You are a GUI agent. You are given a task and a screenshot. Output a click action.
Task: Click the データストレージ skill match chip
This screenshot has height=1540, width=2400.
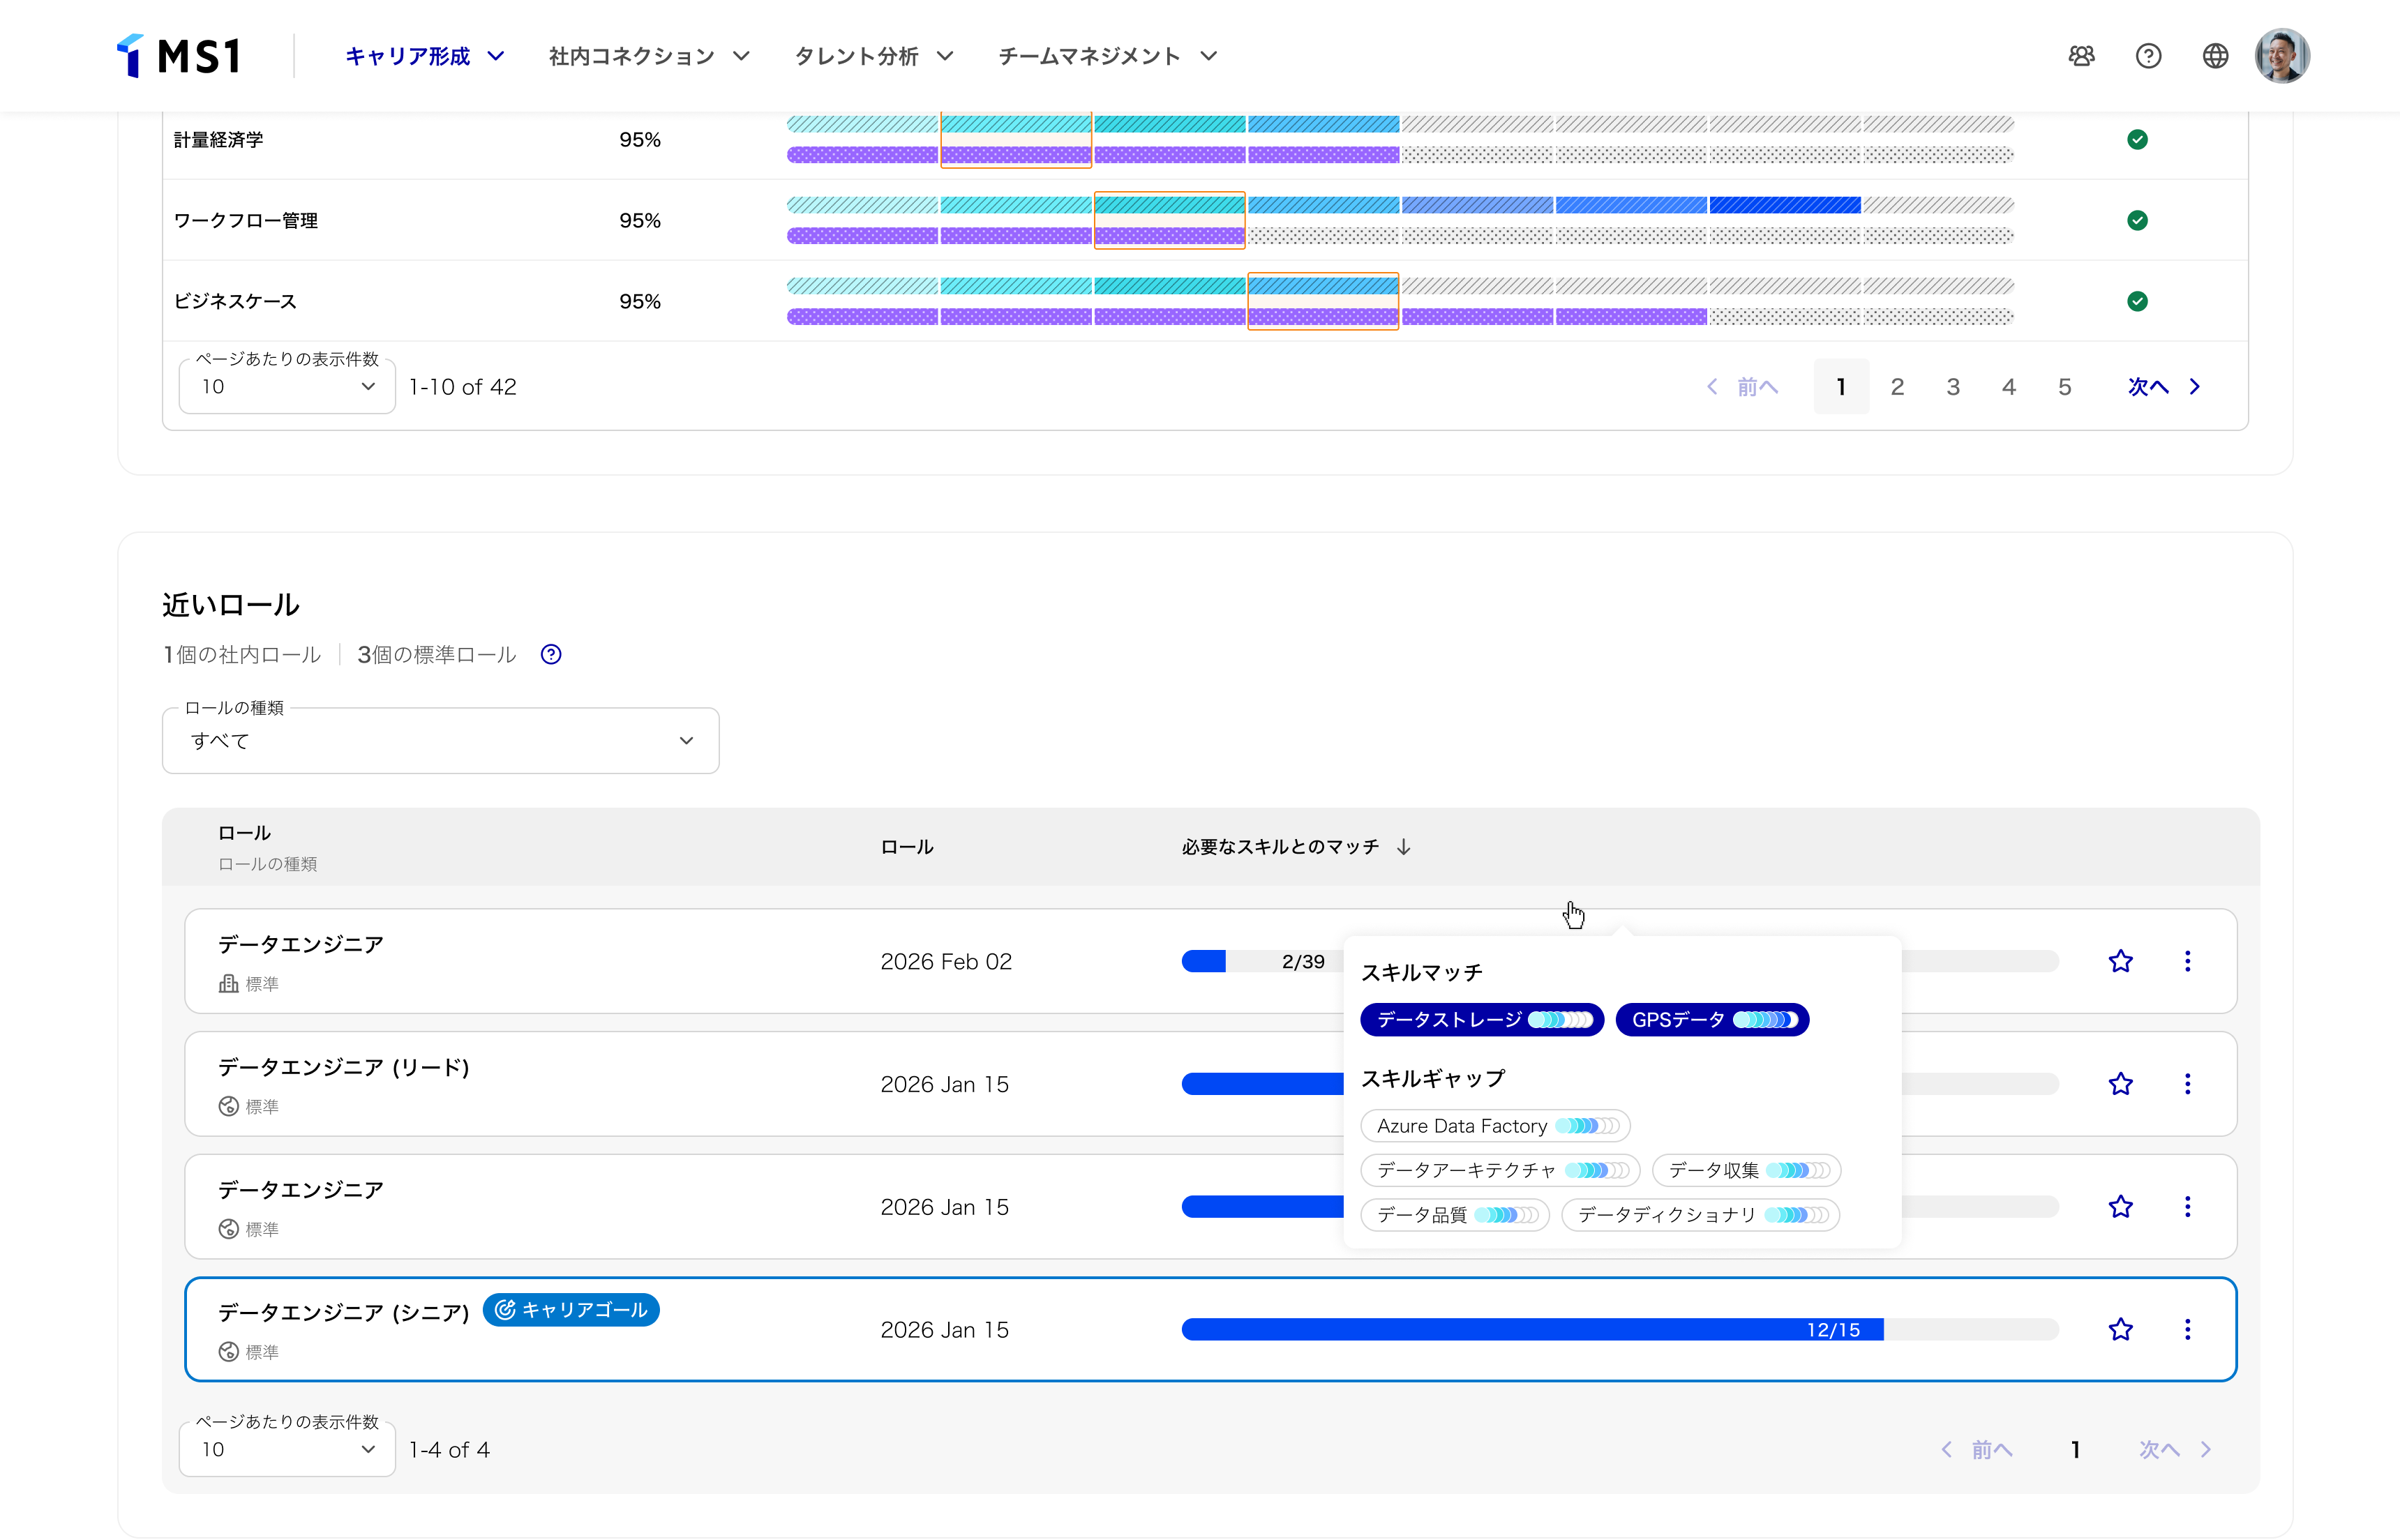click(1482, 1020)
